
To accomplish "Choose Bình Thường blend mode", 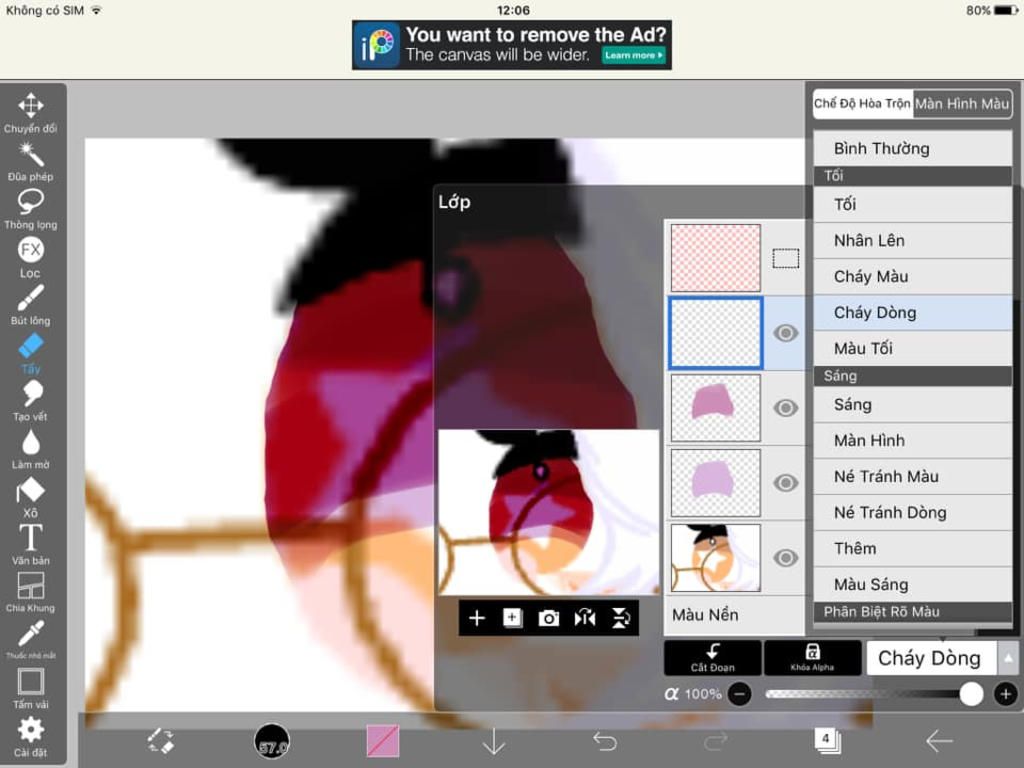I will 913,148.
